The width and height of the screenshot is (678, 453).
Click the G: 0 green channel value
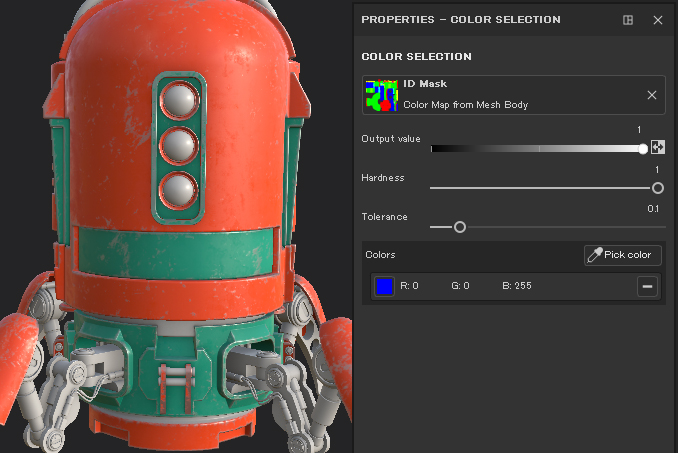point(460,287)
